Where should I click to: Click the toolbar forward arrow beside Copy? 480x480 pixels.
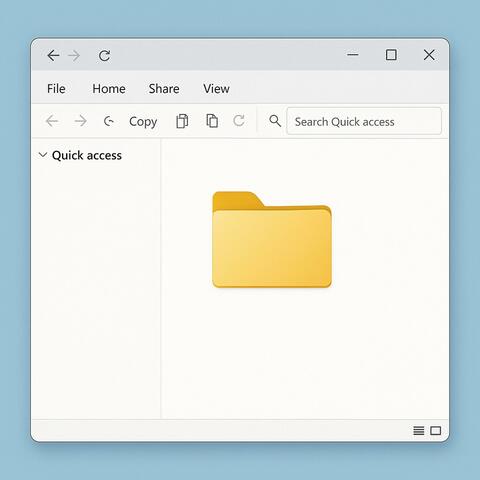point(80,121)
